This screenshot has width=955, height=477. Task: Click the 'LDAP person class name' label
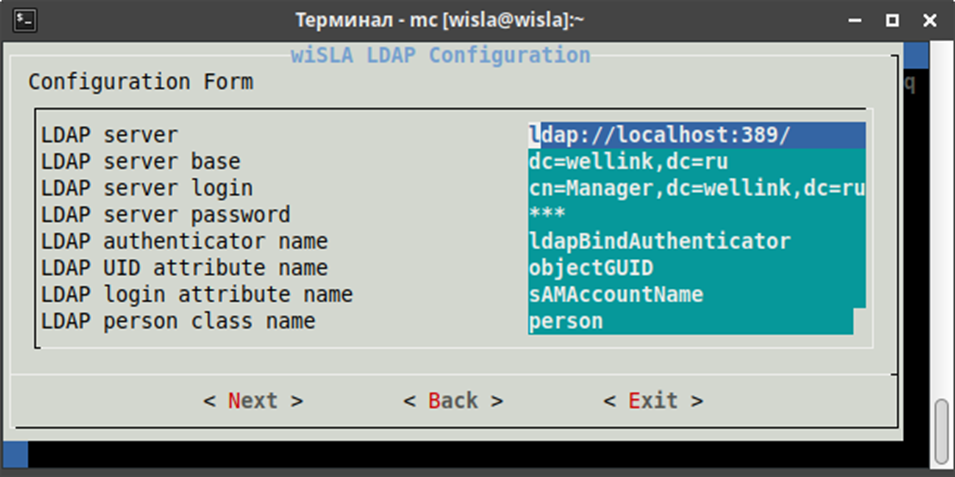click(x=178, y=321)
